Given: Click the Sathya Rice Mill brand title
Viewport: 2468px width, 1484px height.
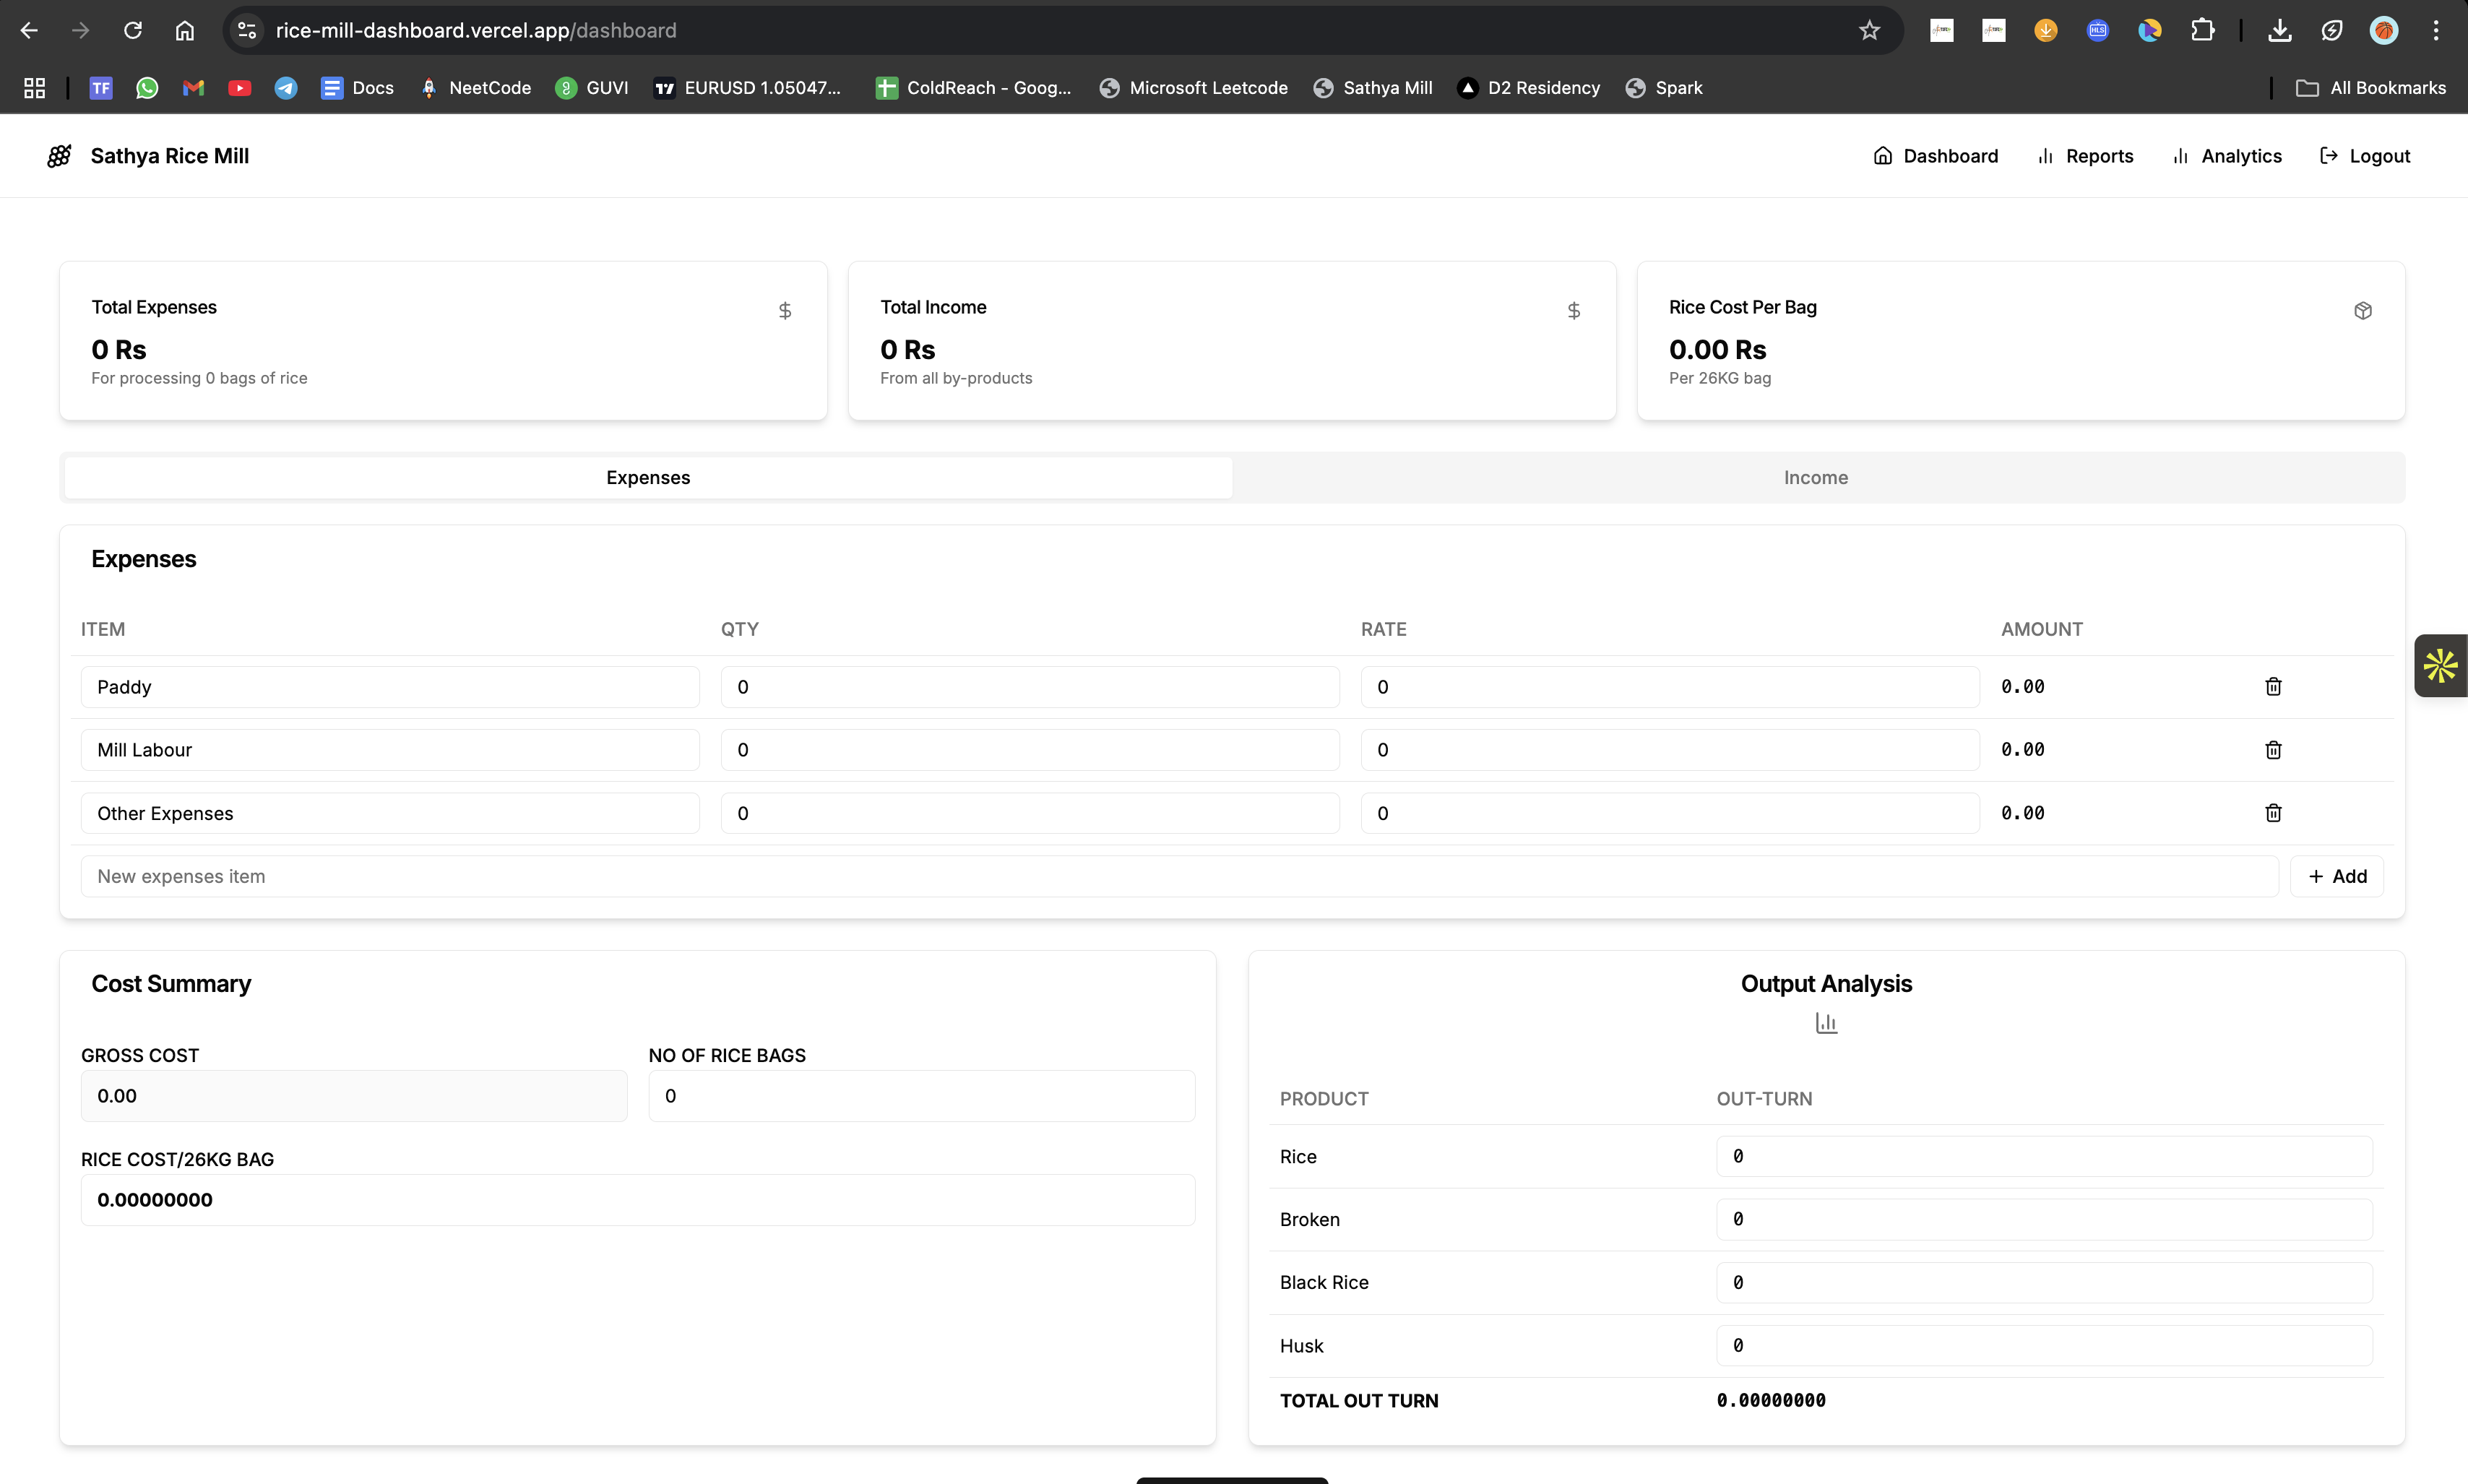Looking at the screenshot, I should [170, 156].
